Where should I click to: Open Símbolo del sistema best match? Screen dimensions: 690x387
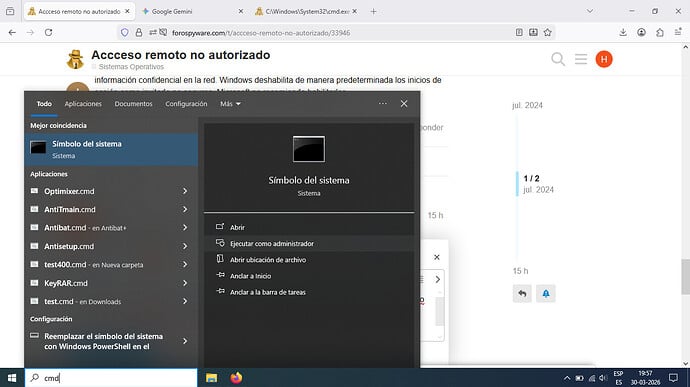[x=111, y=149]
